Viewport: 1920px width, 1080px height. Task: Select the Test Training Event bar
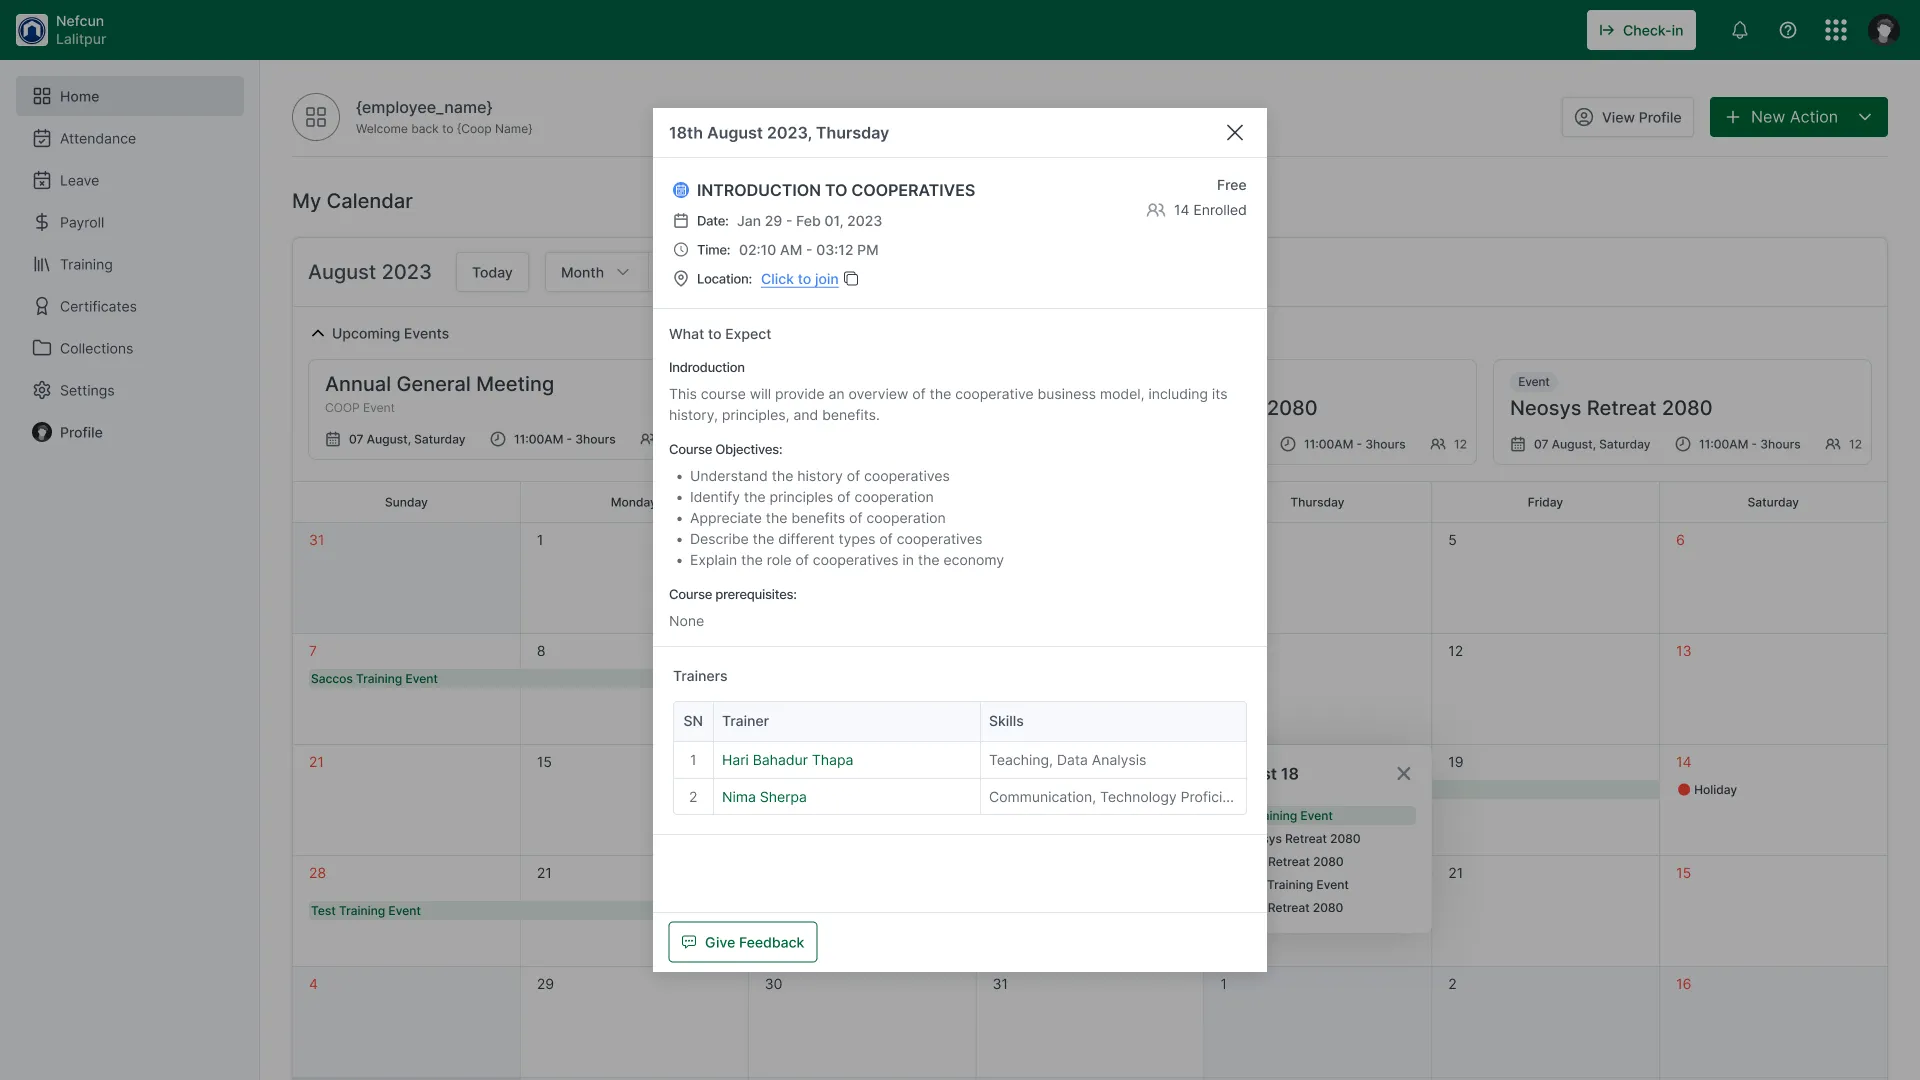coord(480,911)
